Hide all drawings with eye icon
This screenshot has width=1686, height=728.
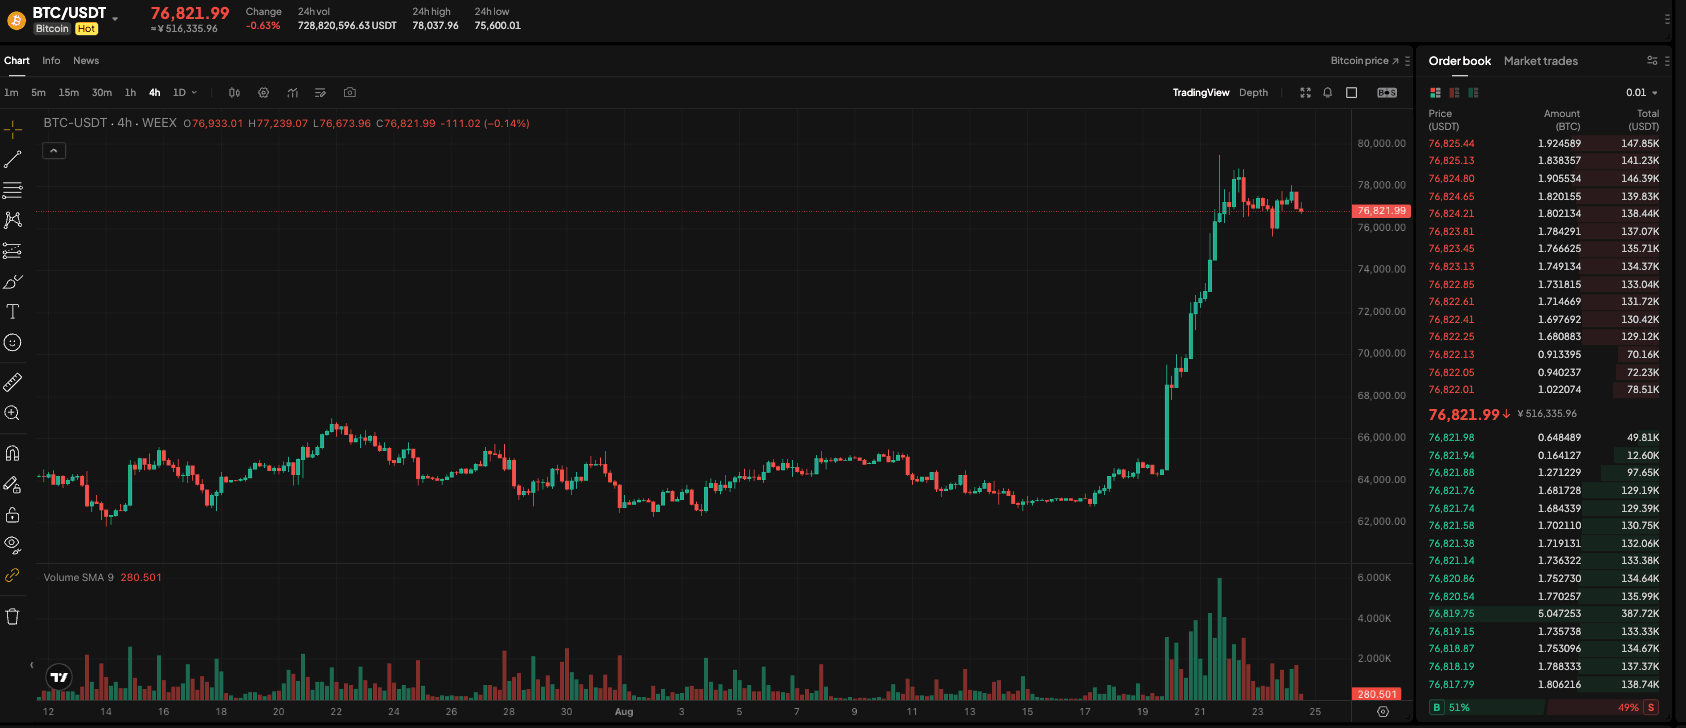point(13,545)
